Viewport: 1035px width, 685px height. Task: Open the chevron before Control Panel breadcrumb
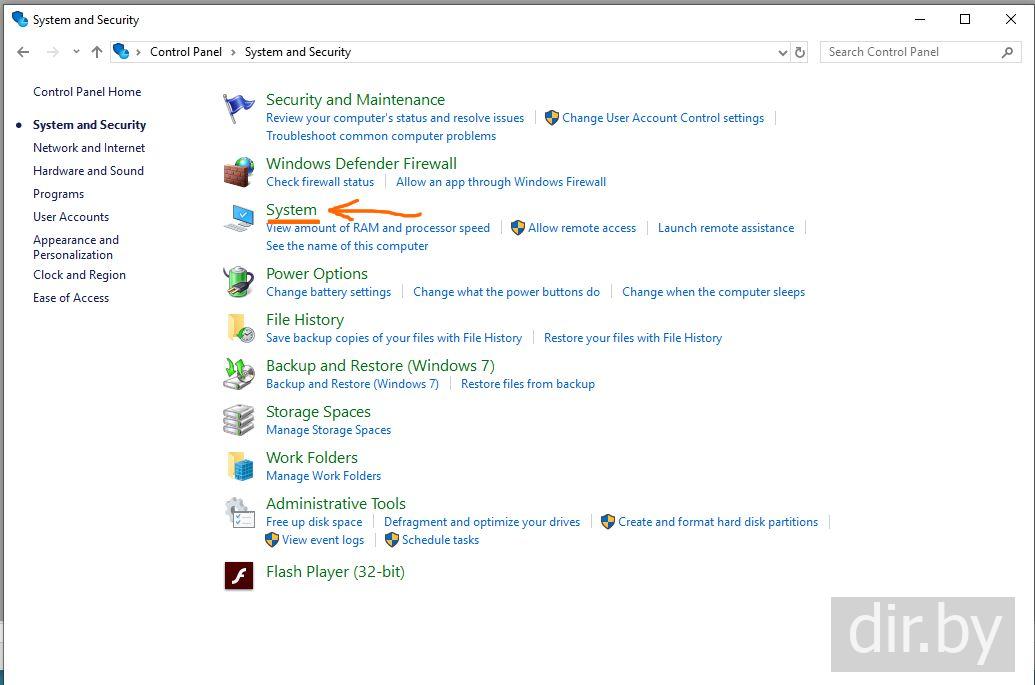pos(138,52)
